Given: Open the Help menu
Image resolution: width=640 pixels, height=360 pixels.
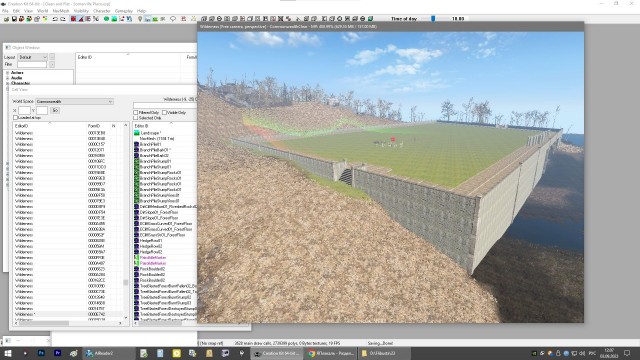Looking at the screenshot, I should tap(141, 11).
